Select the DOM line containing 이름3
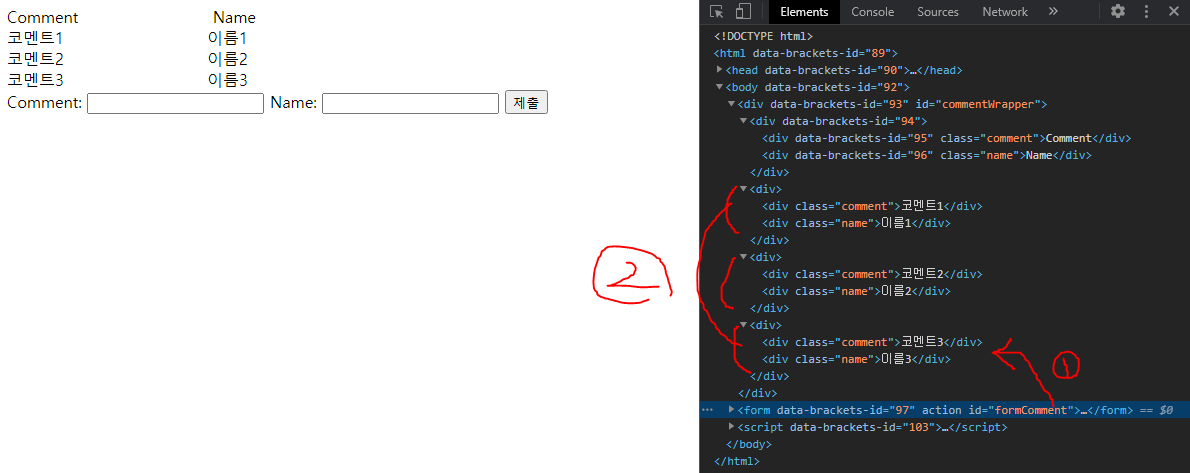This screenshot has height=473, width=1190. pos(856,359)
